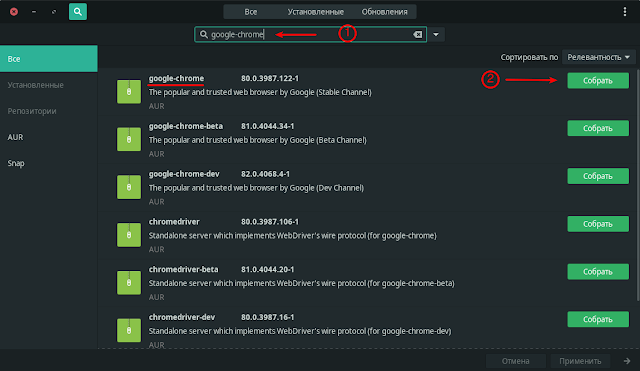
Task: Maximize the package manager window
Action: [54, 12]
